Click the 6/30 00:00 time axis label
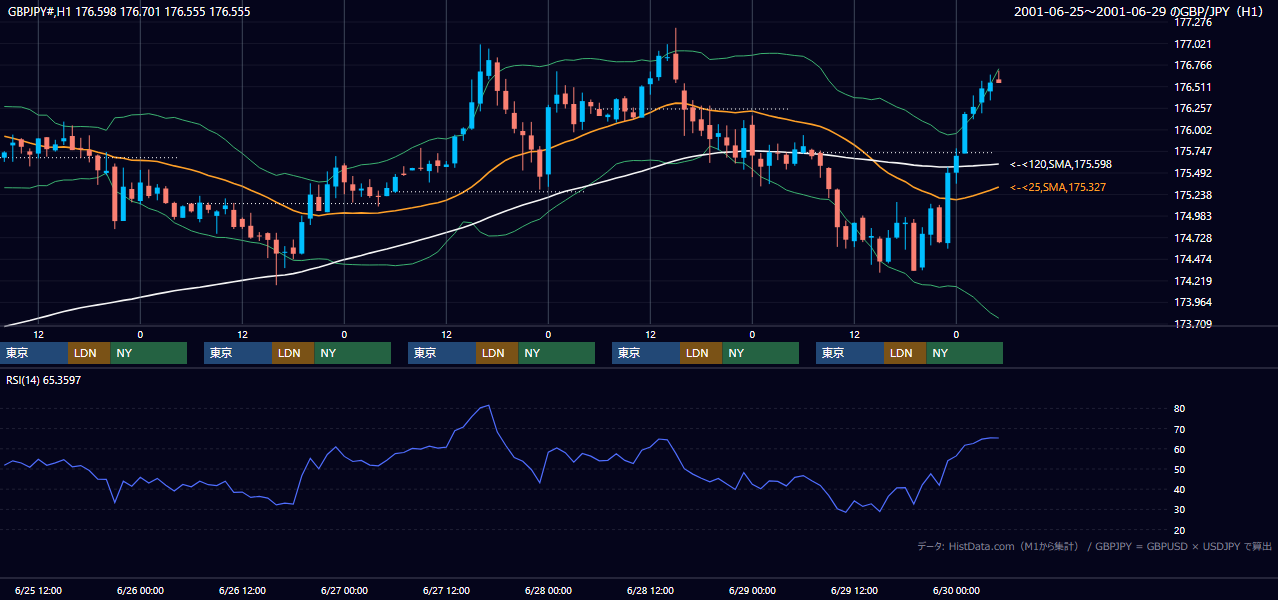The width and height of the screenshot is (1278, 600). point(955,590)
